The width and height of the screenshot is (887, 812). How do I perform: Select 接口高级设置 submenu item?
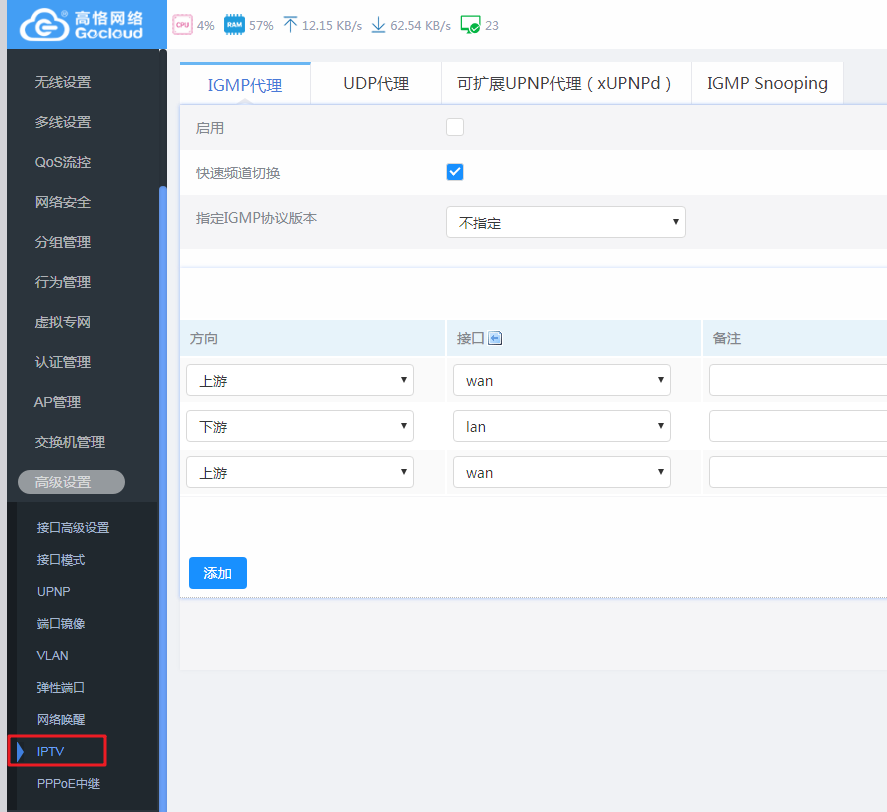[x=73, y=527]
